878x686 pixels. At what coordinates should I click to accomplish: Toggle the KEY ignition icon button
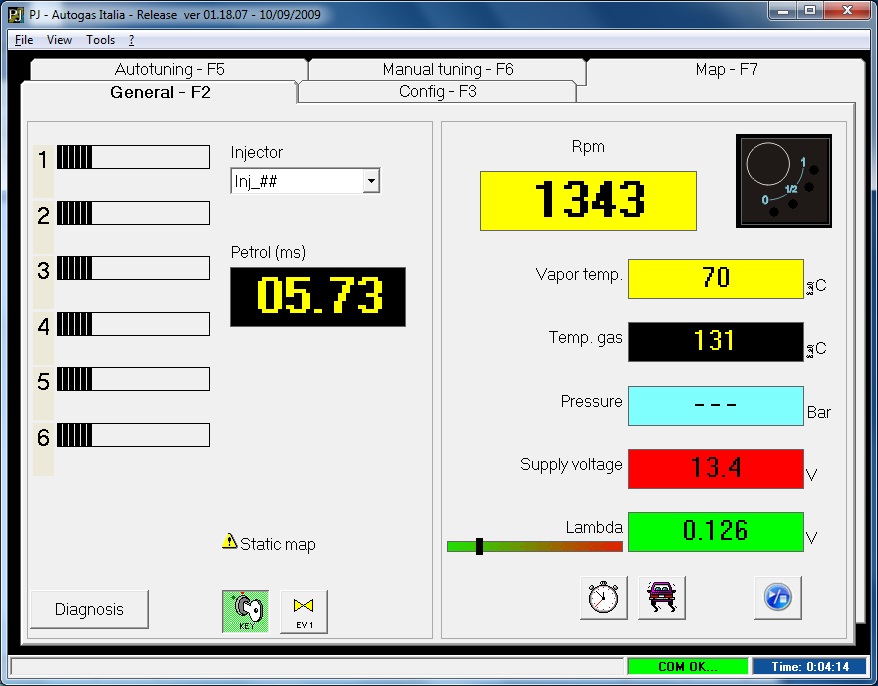point(245,611)
